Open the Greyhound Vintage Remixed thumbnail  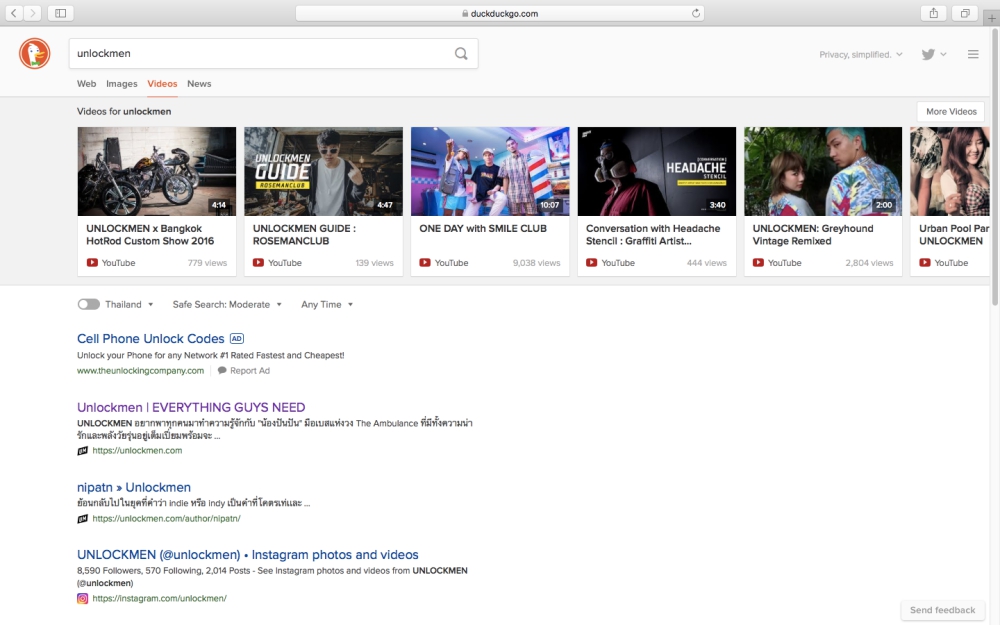pyautogui.click(x=823, y=171)
